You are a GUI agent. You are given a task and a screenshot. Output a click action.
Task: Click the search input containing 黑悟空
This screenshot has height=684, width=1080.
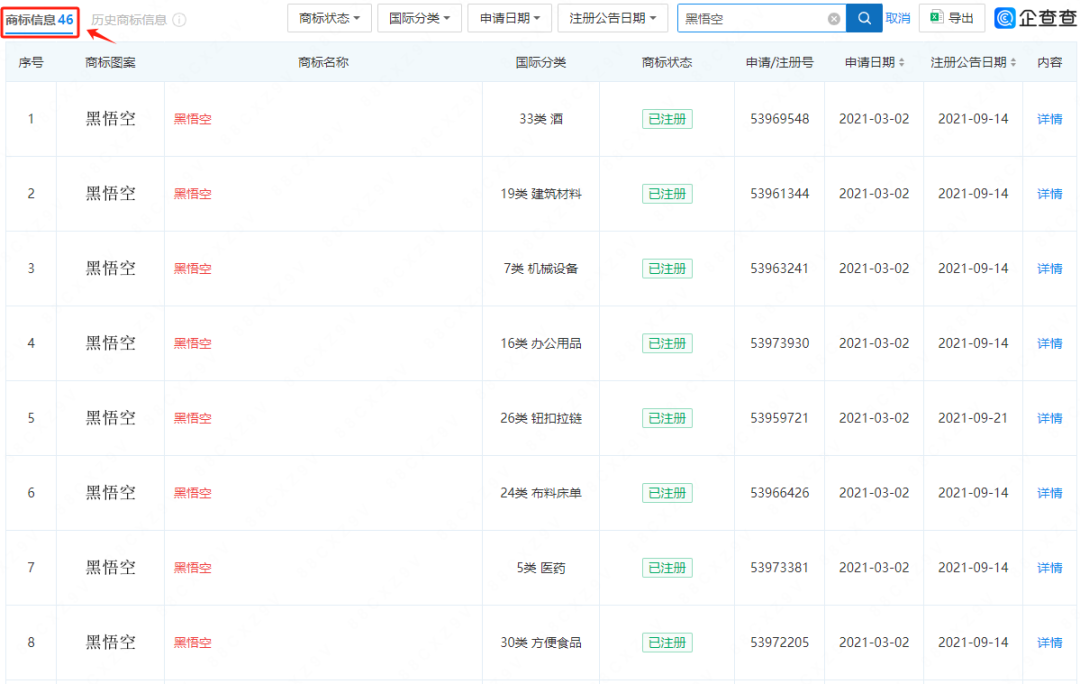[752, 19]
